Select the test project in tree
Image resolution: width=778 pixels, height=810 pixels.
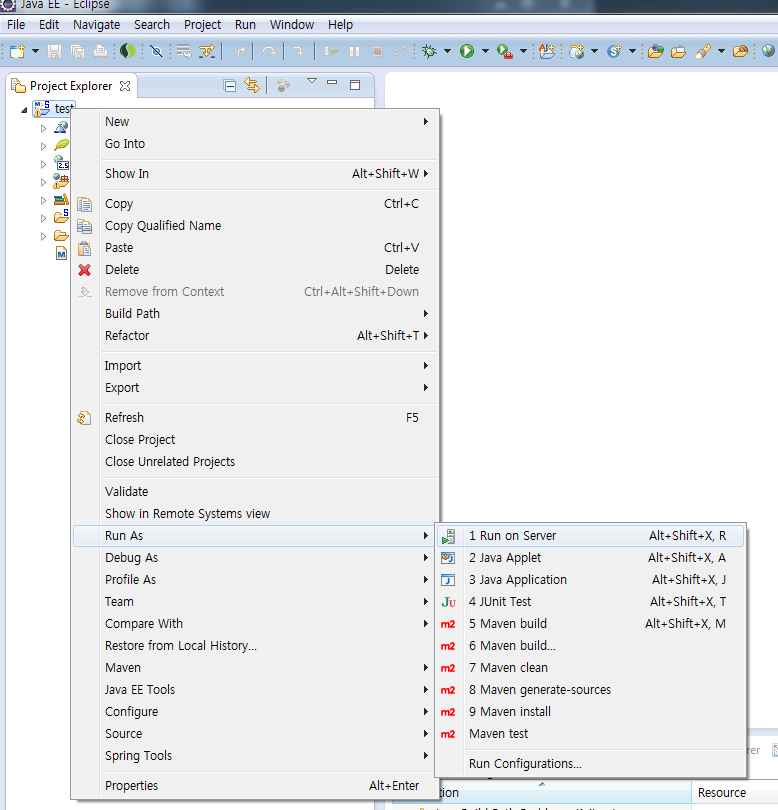tap(54, 109)
